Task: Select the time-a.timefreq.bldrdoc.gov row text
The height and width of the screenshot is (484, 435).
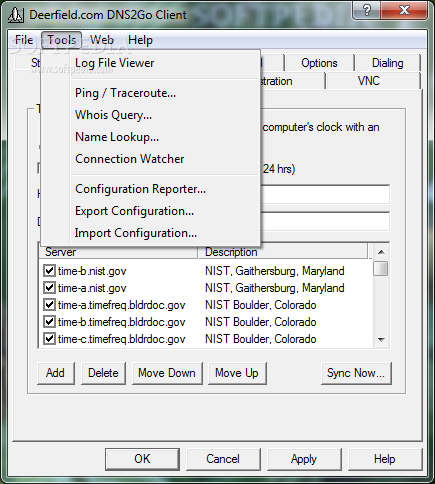Action: click(121, 305)
